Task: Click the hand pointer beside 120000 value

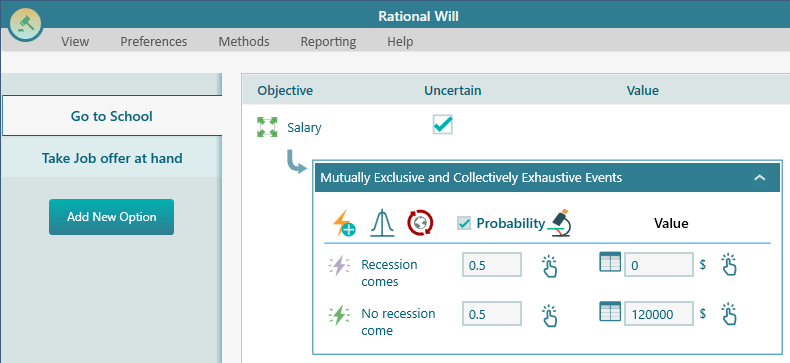Action: 729,314
